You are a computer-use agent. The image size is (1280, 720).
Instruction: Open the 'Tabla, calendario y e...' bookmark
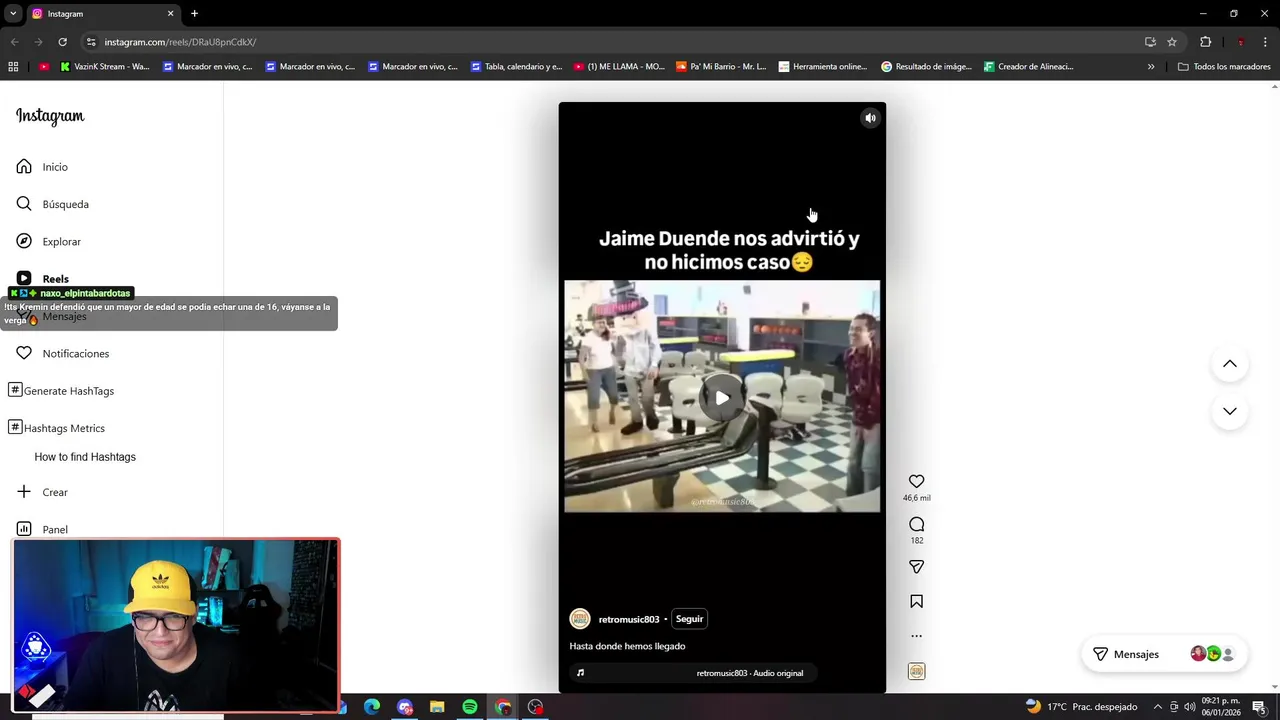click(x=515, y=67)
